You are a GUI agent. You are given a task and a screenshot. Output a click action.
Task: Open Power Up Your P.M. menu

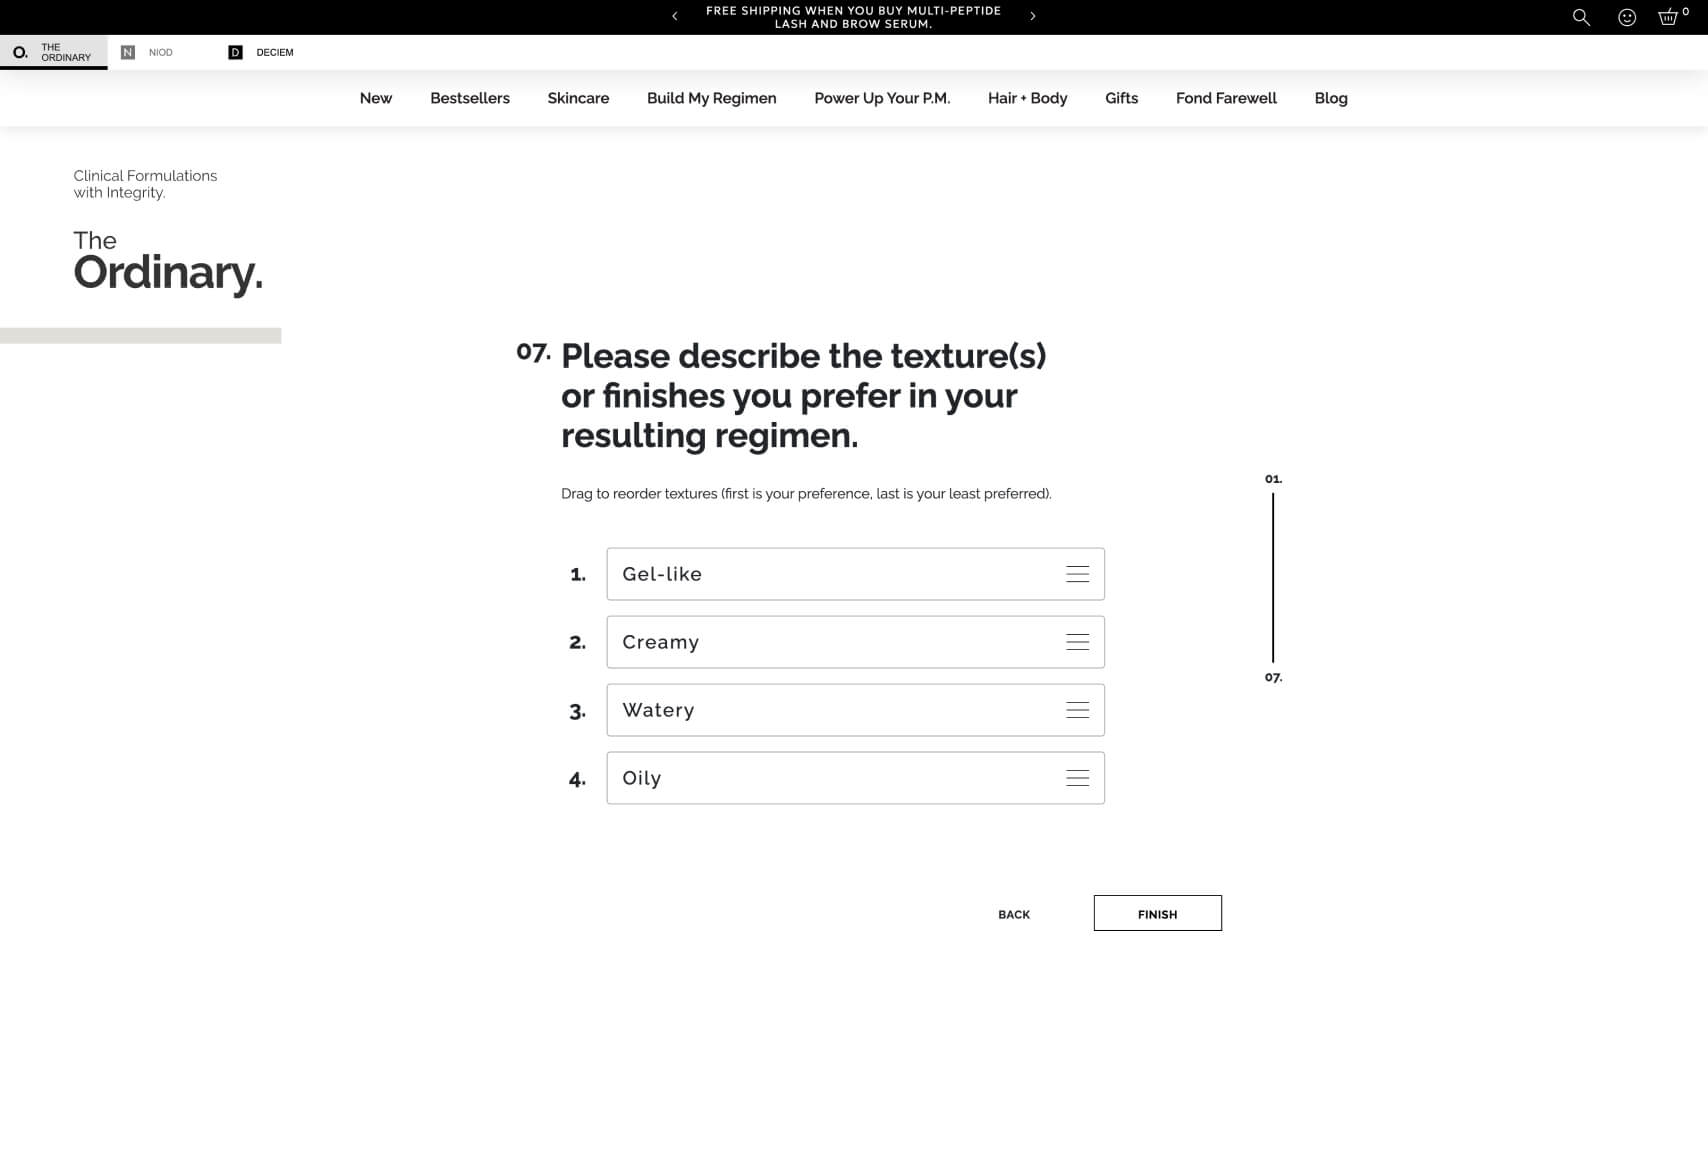tap(882, 98)
